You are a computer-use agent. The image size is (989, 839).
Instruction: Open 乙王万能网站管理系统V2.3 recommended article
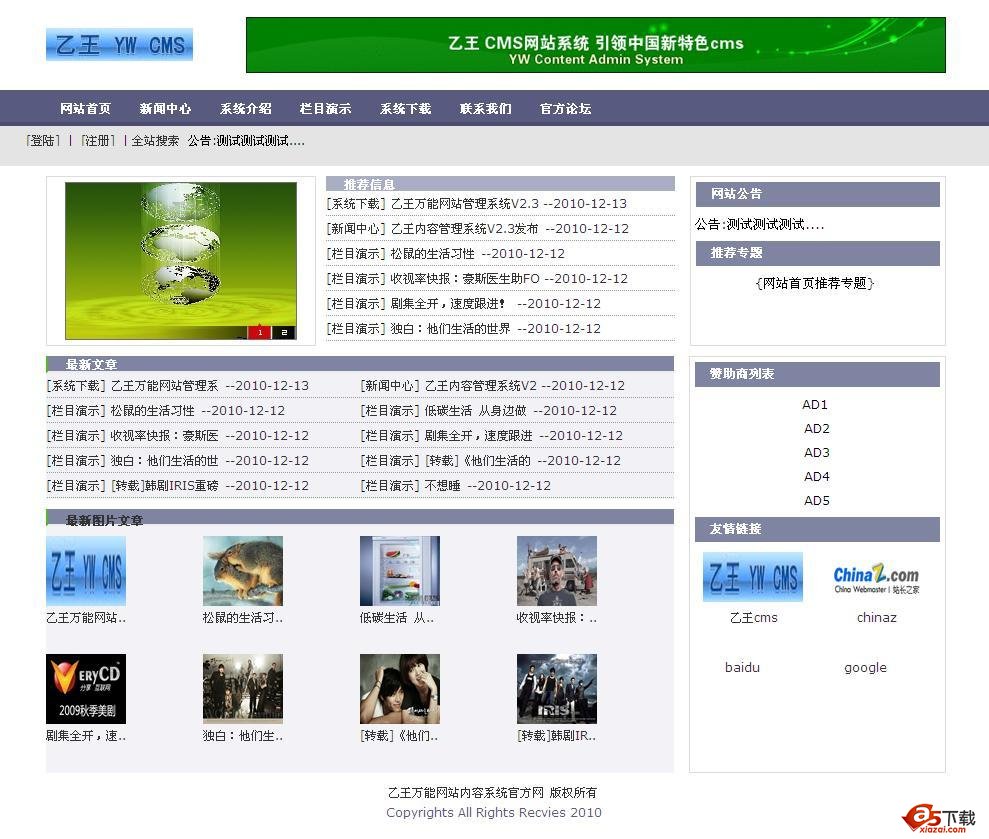click(465, 204)
